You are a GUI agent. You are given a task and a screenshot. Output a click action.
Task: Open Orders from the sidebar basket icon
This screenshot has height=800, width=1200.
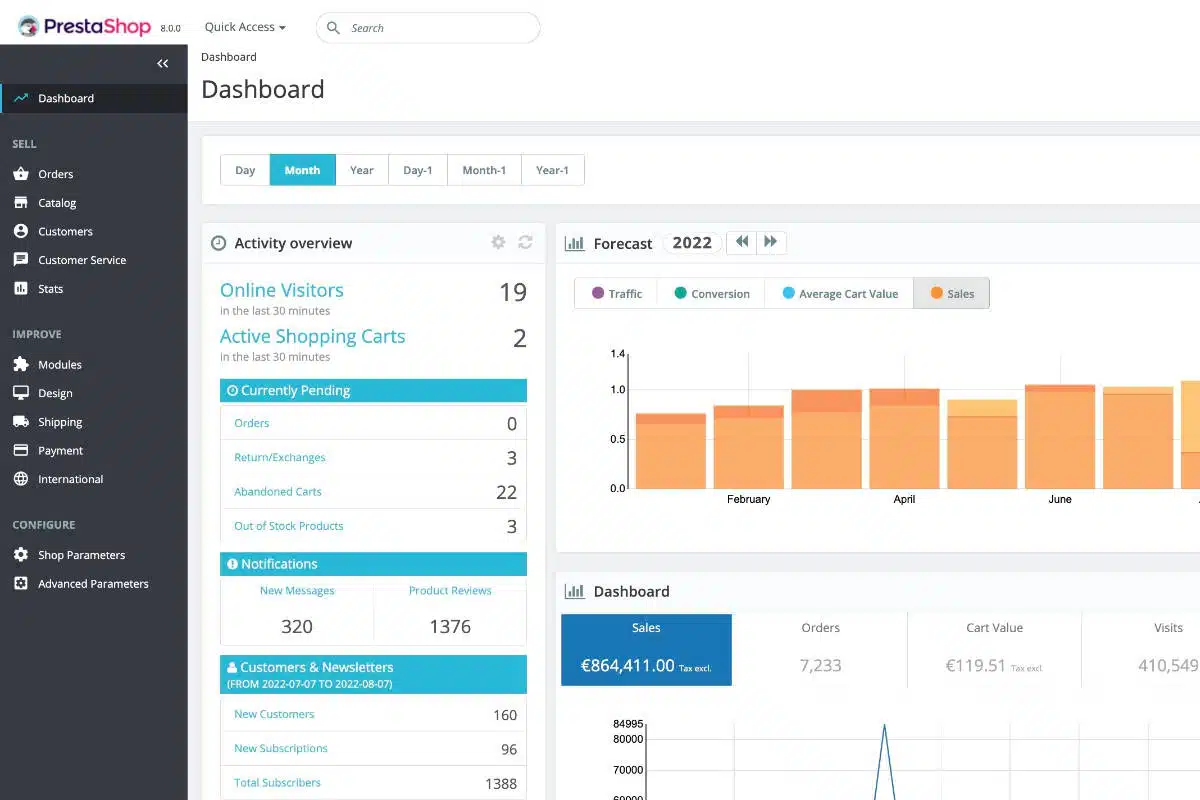coord(21,174)
